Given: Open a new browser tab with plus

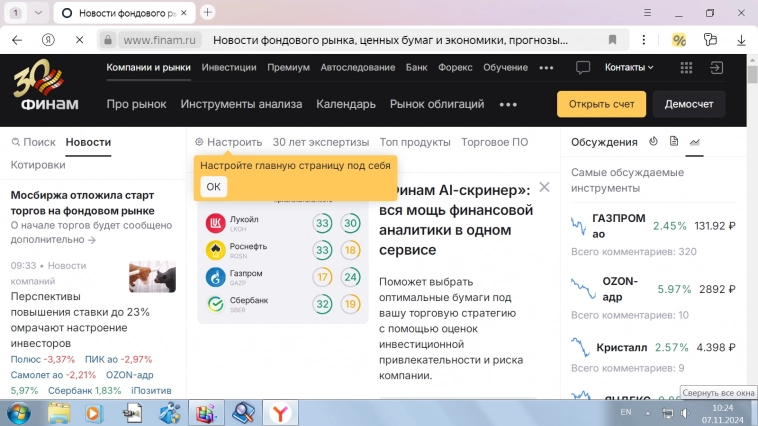Looking at the screenshot, I should point(207,13).
